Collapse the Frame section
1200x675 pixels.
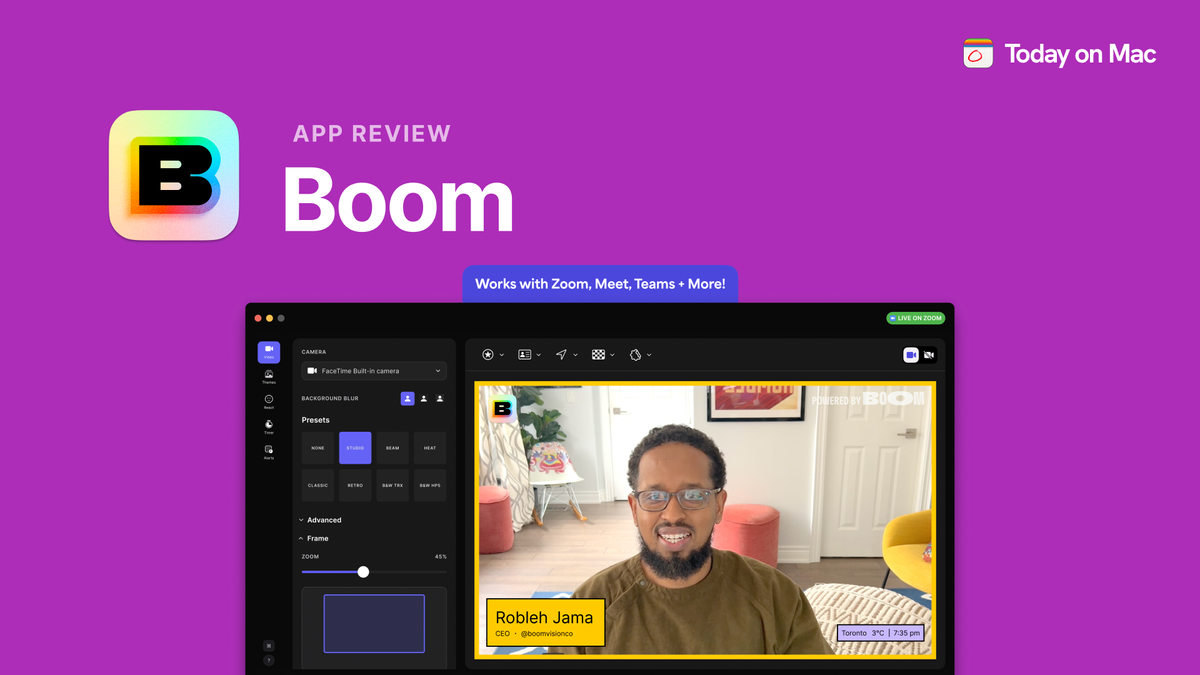pos(314,538)
